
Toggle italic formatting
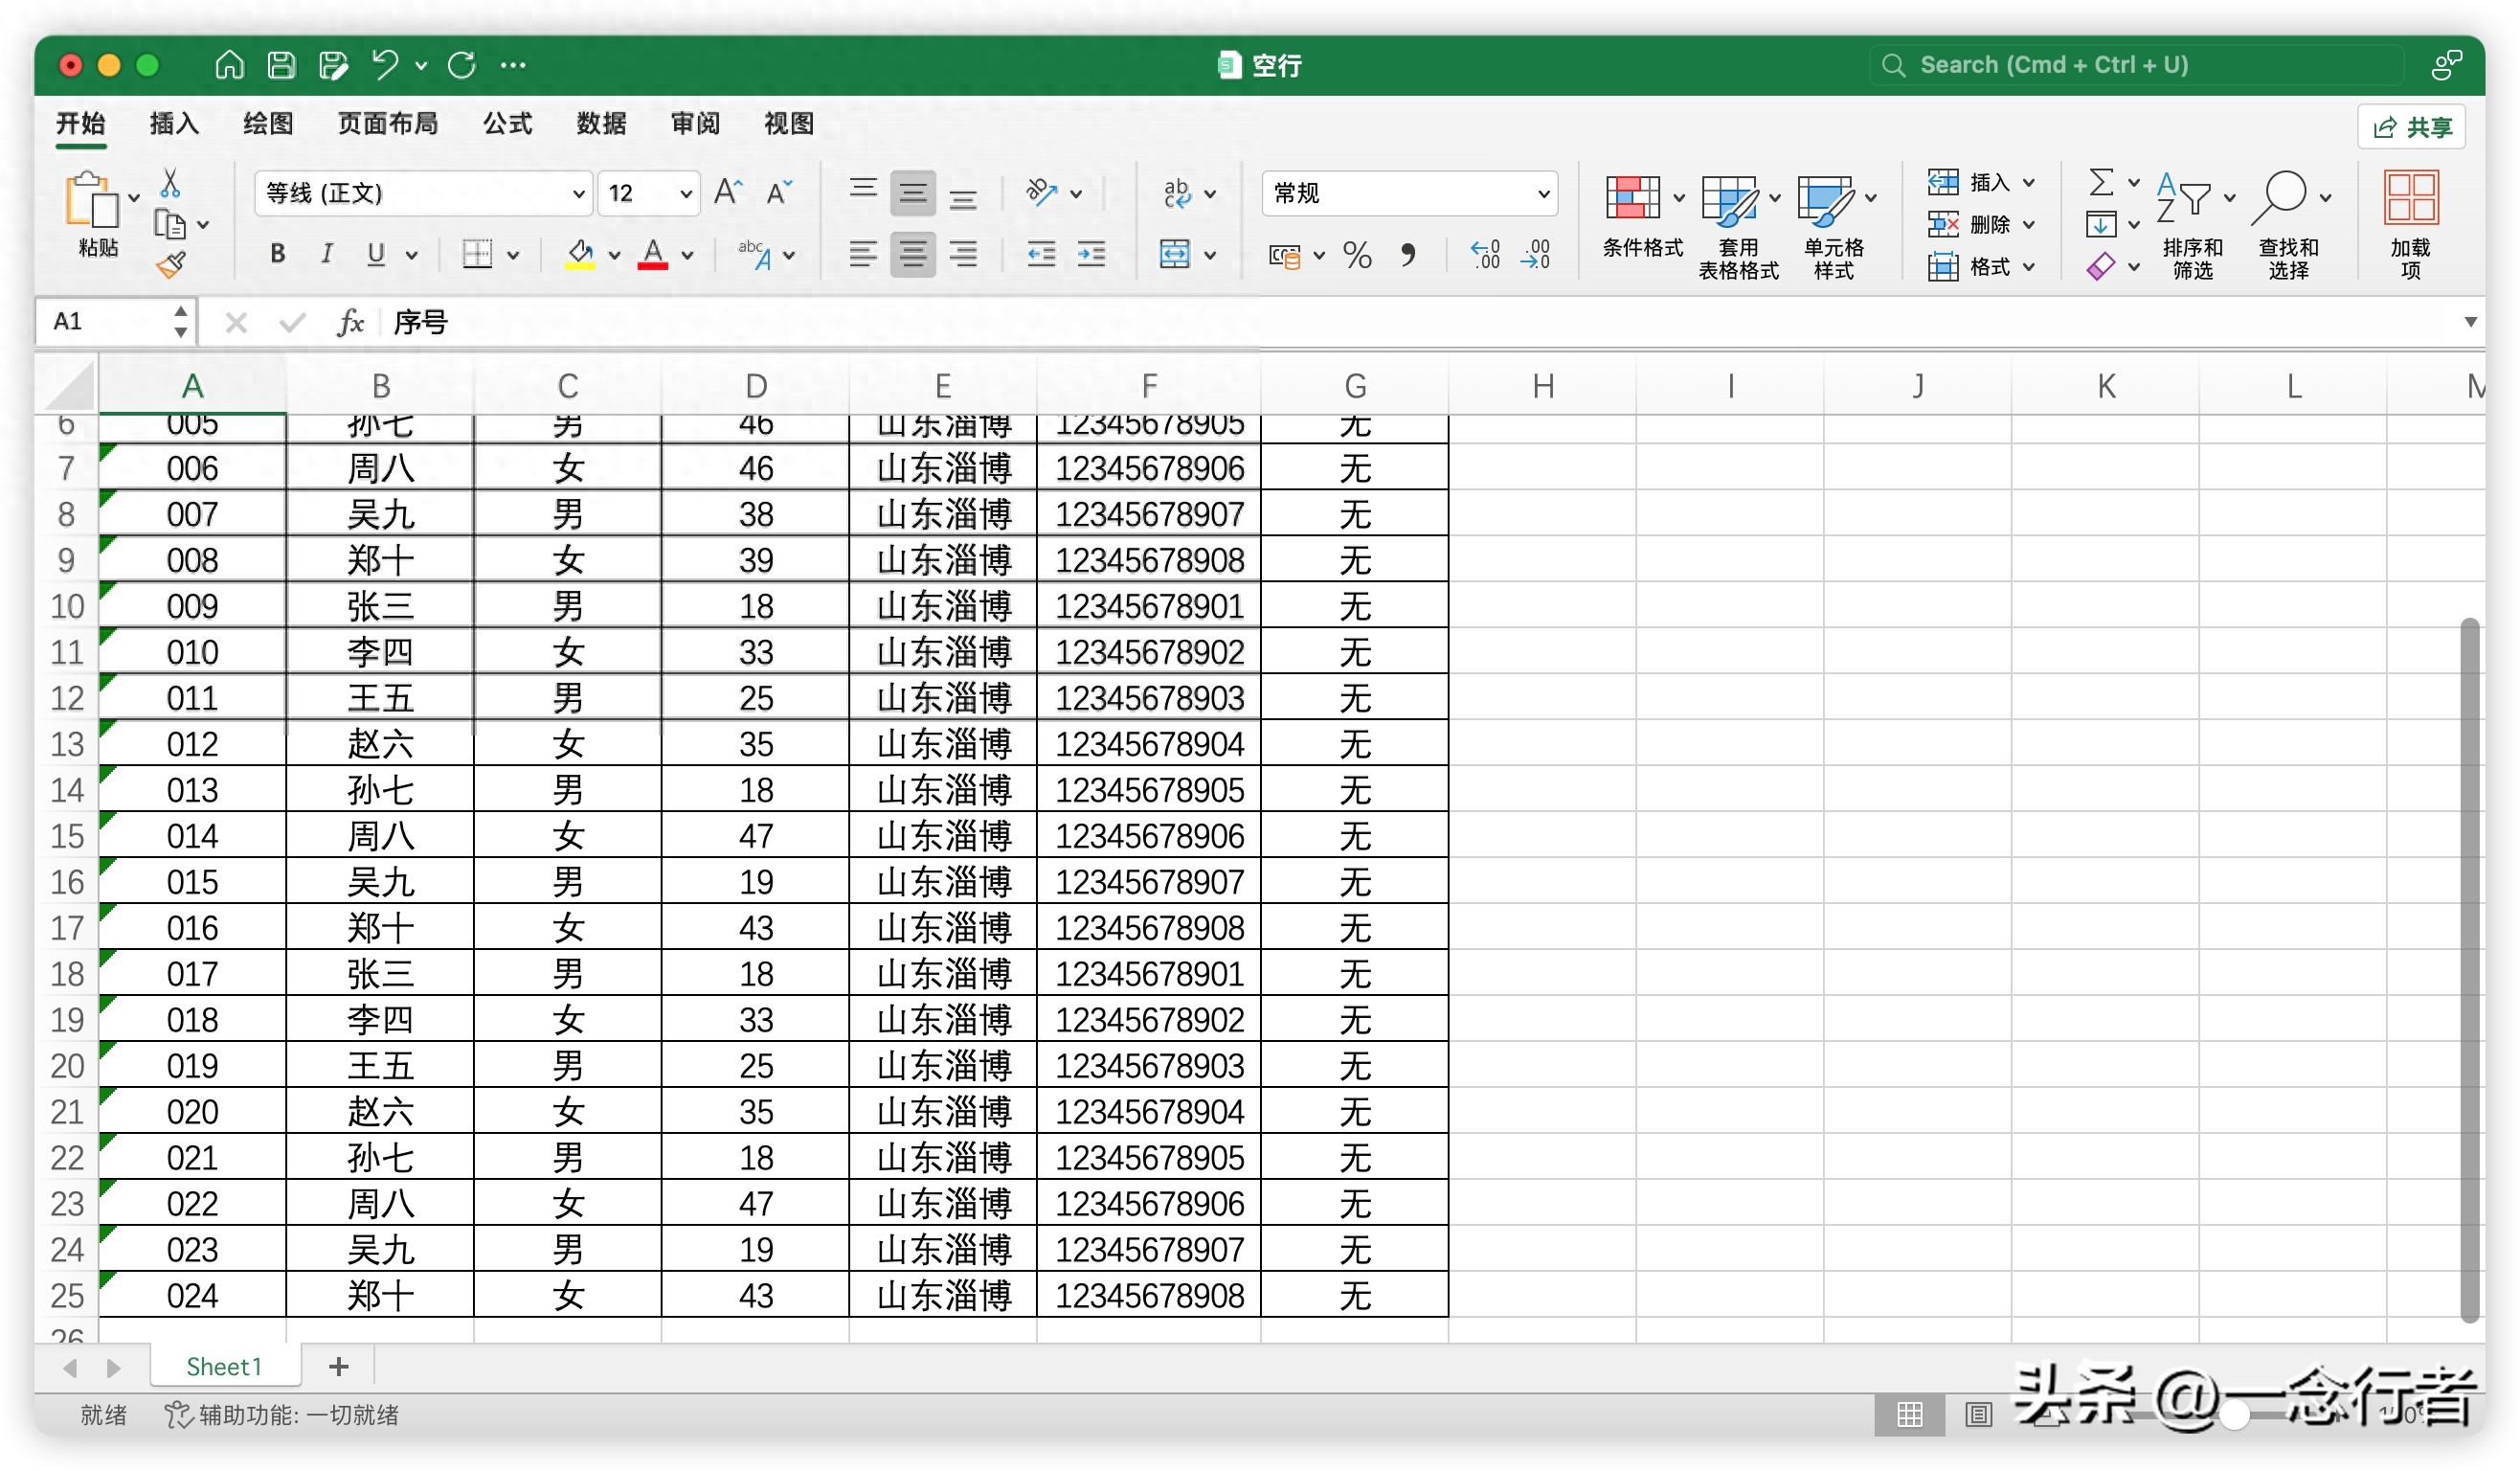coord(326,255)
